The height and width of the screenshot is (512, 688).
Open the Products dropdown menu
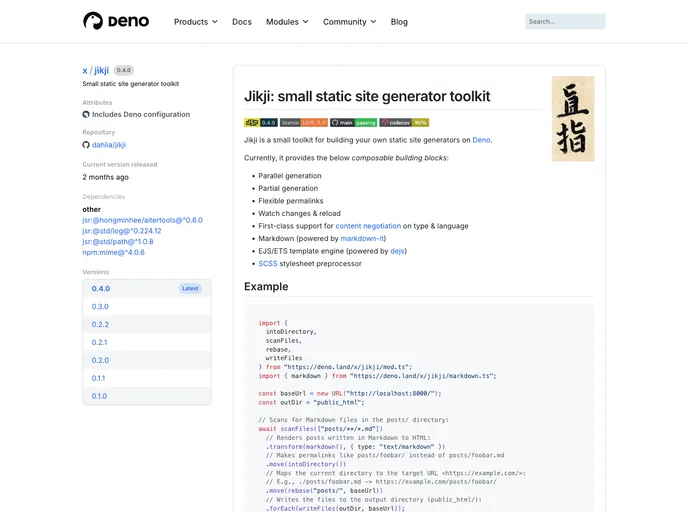196,22
